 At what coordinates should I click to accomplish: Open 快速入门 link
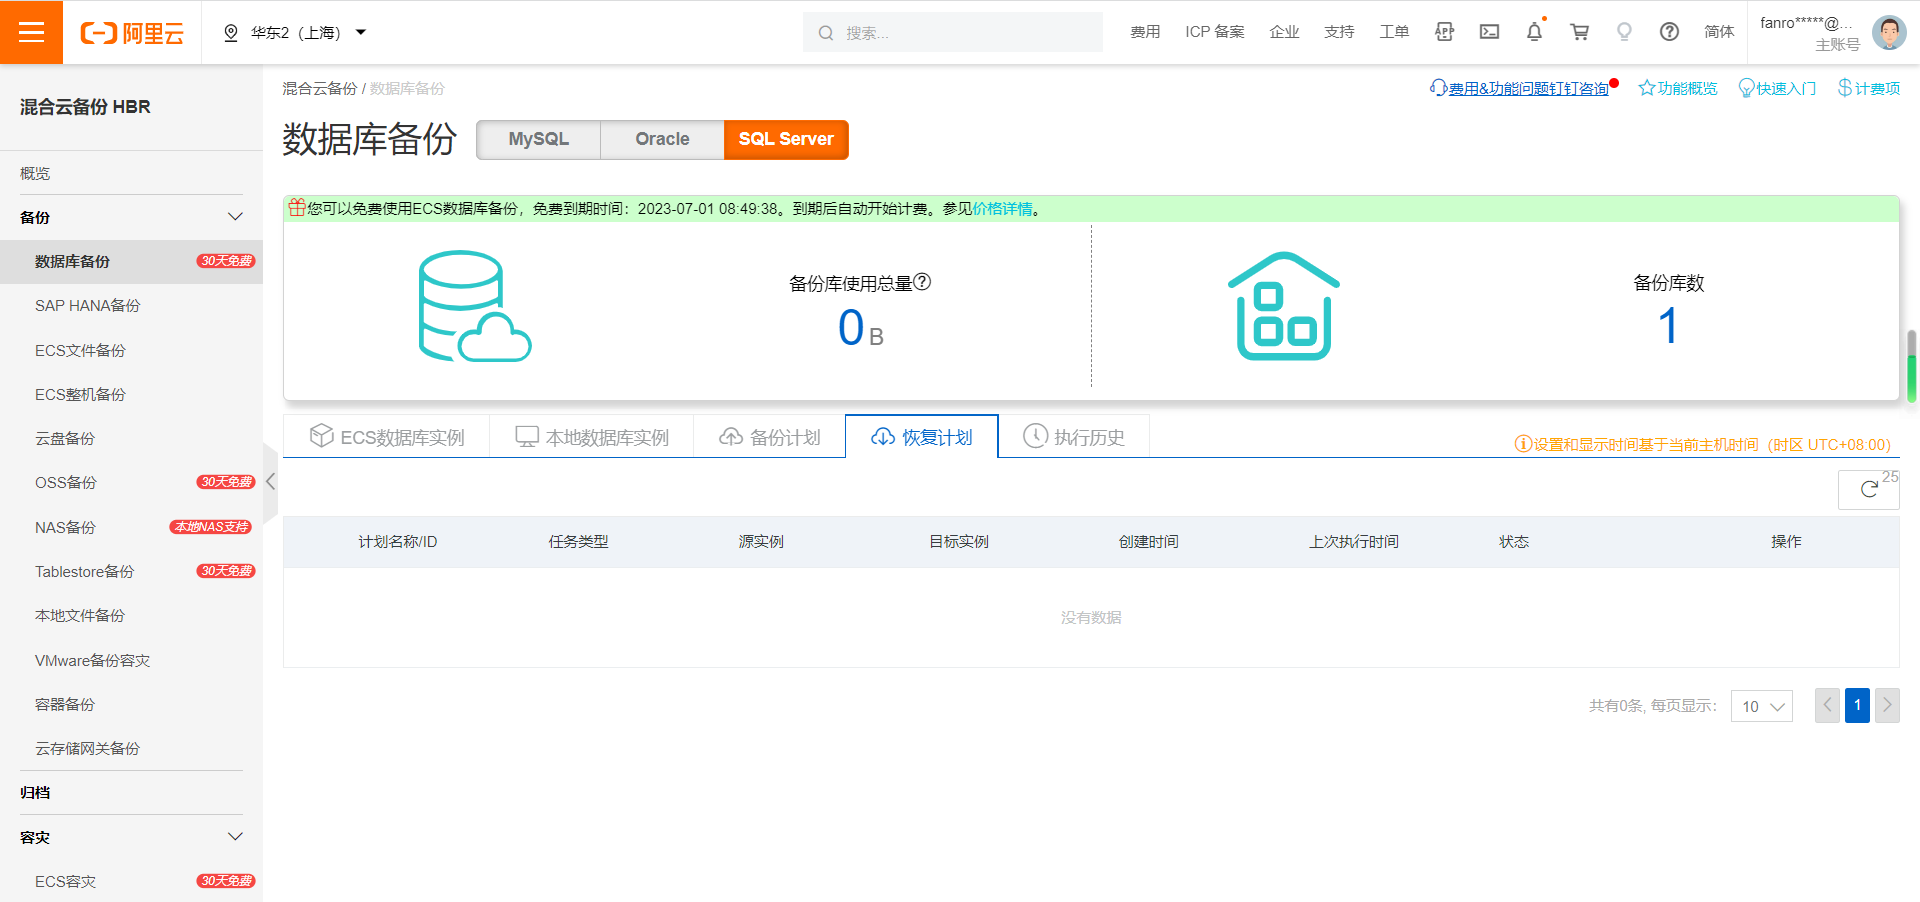pyautogui.click(x=1778, y=89)
